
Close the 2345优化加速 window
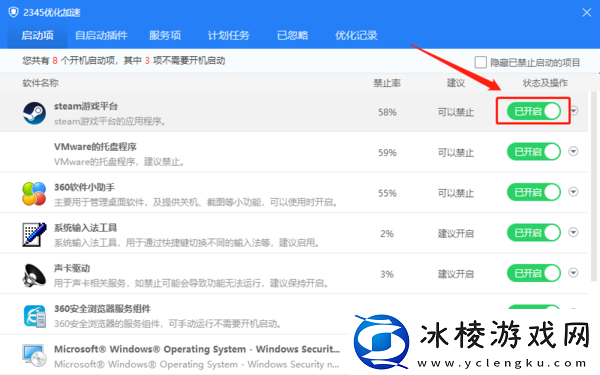point(587,13)
